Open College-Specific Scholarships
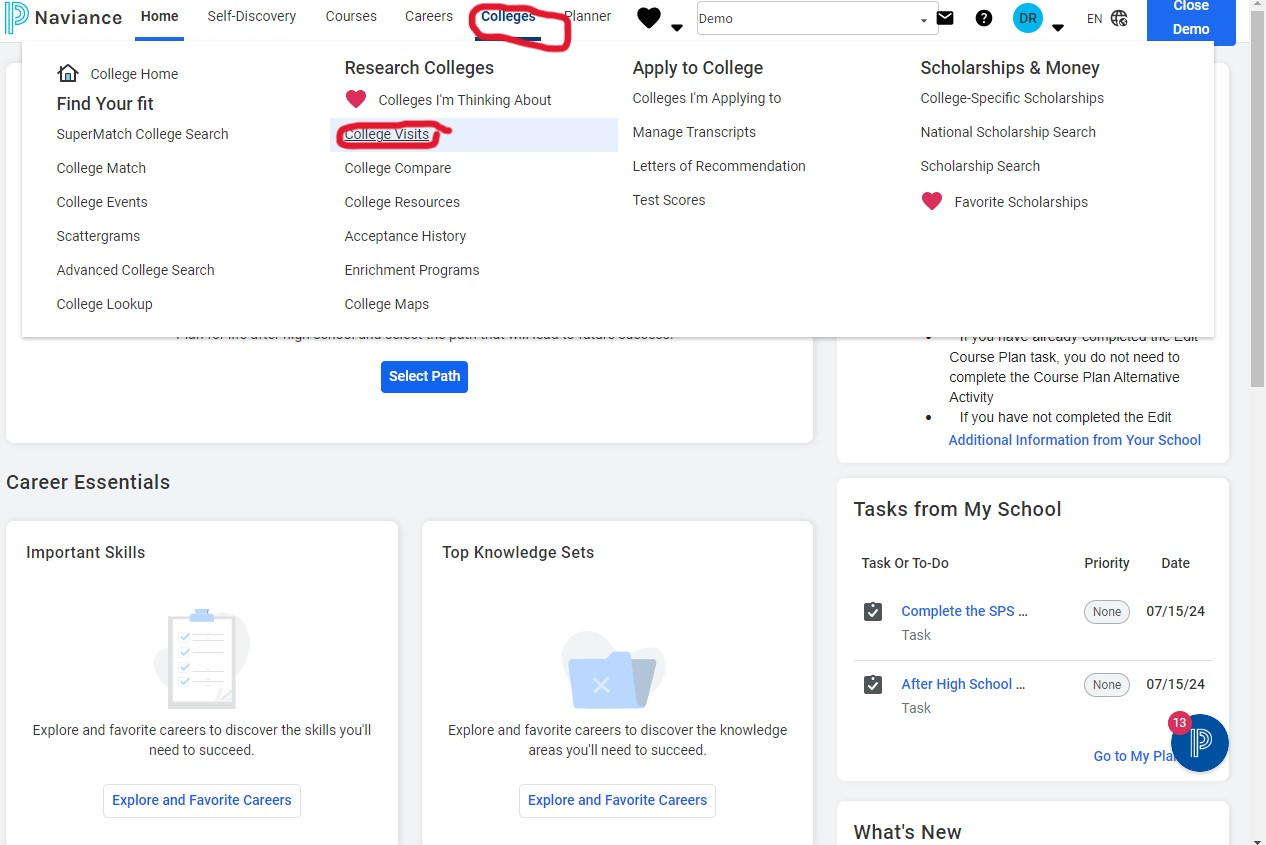The height and width of the screenshot is (845, 1266). (1012, 98)
